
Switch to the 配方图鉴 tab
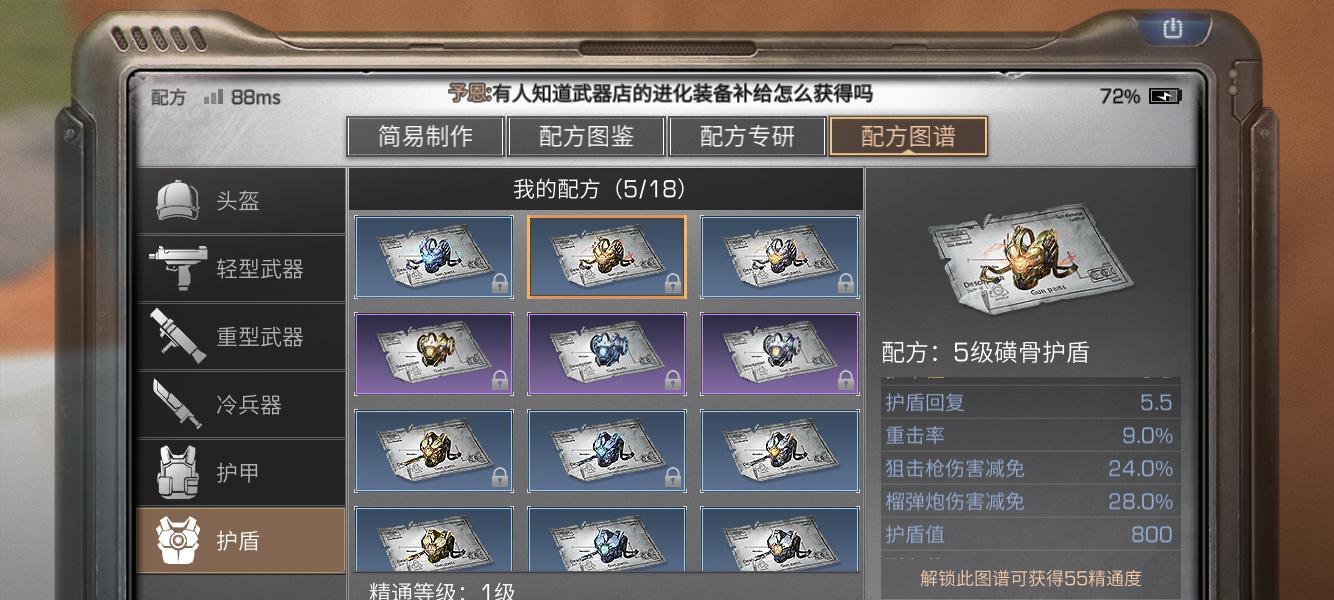(587, 137)
